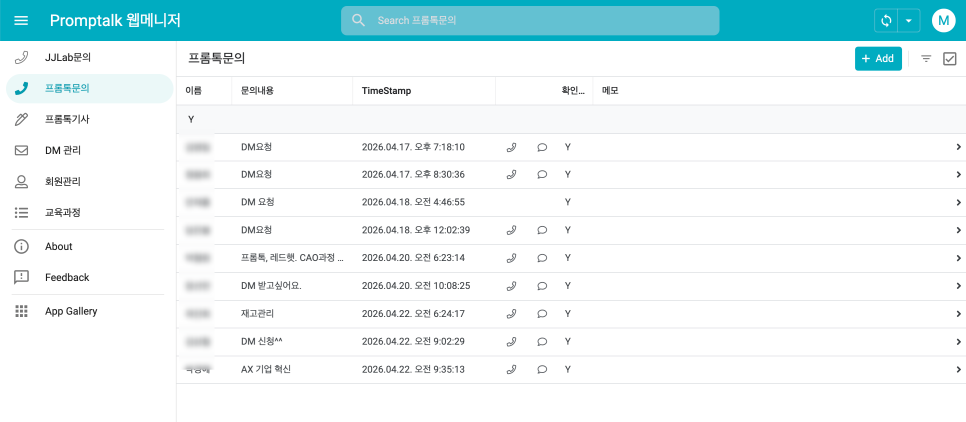
Task: Click the JJLab문의 phone icon
Action: pyautogui.click(x=21, y=57)
